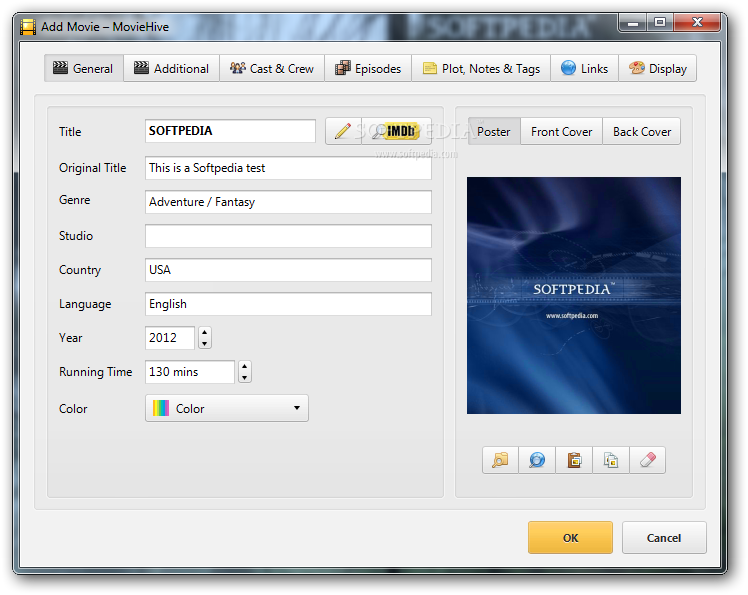
Task: Click the pencil edit title icon
Action: 343,131
